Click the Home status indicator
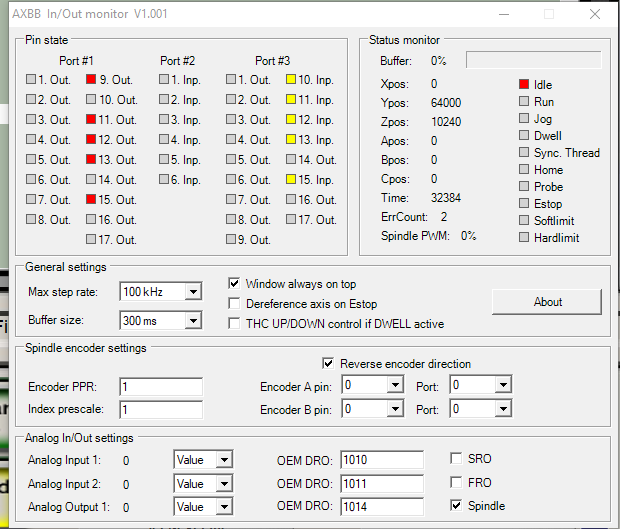620x529 pixels. click(524, 169)
